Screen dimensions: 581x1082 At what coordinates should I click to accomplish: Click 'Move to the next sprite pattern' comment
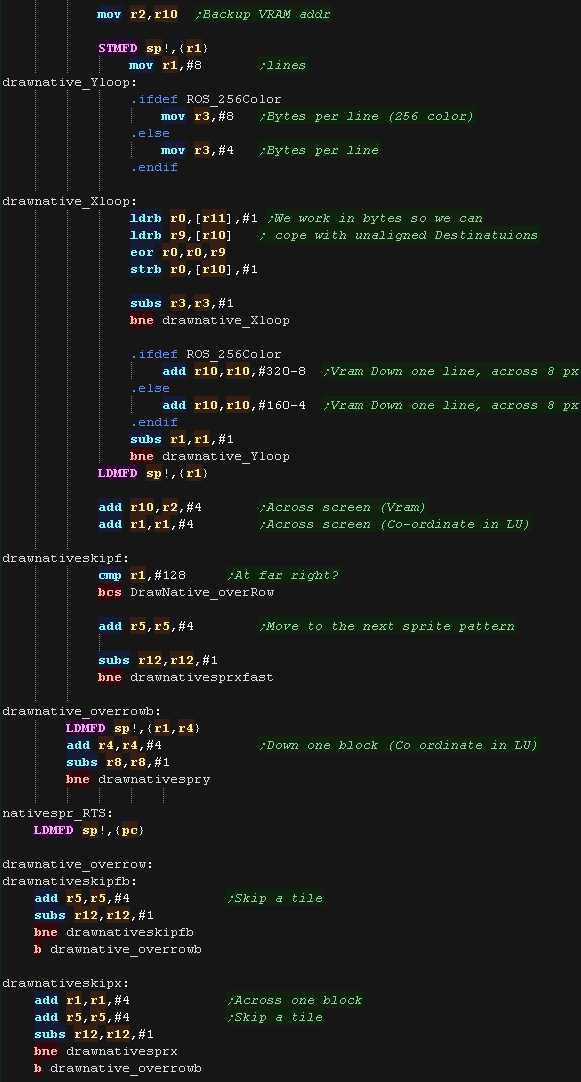387,626
